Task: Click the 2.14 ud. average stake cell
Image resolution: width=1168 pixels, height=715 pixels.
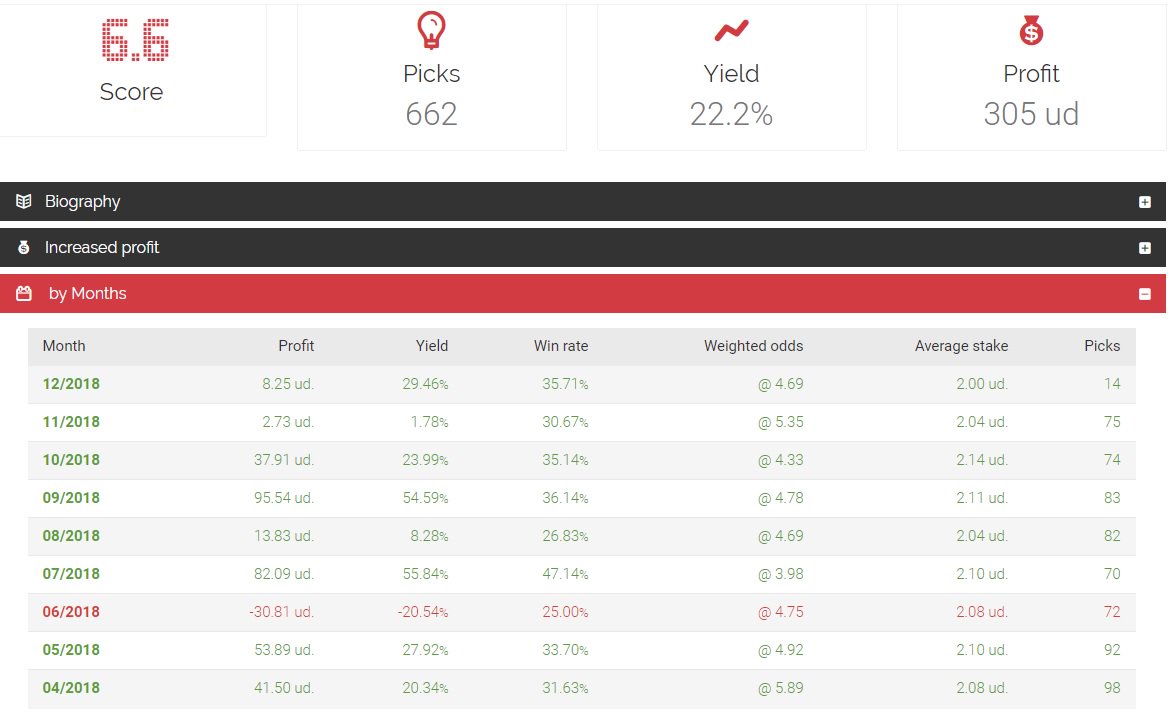Action: pyautogui.click(x=983, y=460)
